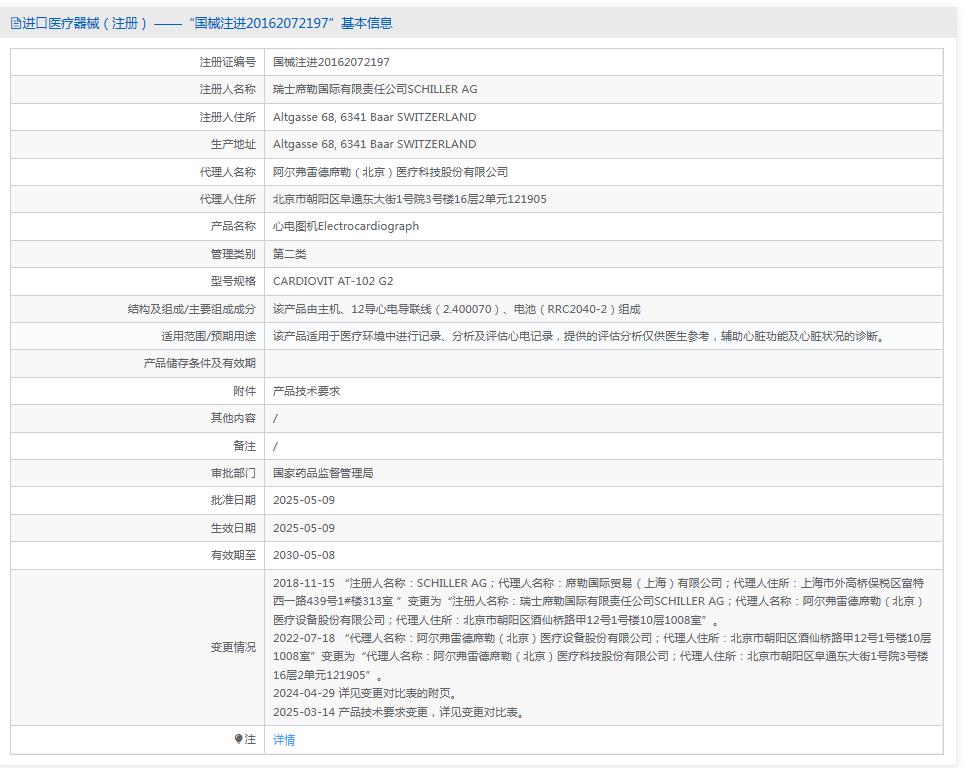Click the product name 心电图机Electrocardiograph
Image resolution: width=969 pixels, height=768 pixels.
(346, 226)
